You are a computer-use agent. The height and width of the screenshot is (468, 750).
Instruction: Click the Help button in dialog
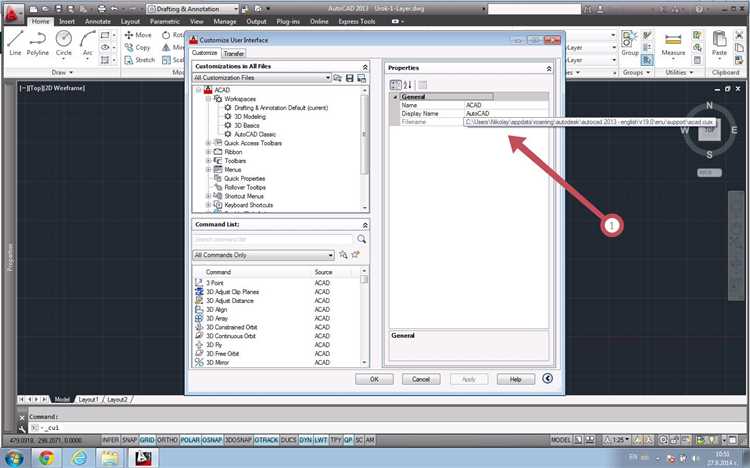pos(516,379)
